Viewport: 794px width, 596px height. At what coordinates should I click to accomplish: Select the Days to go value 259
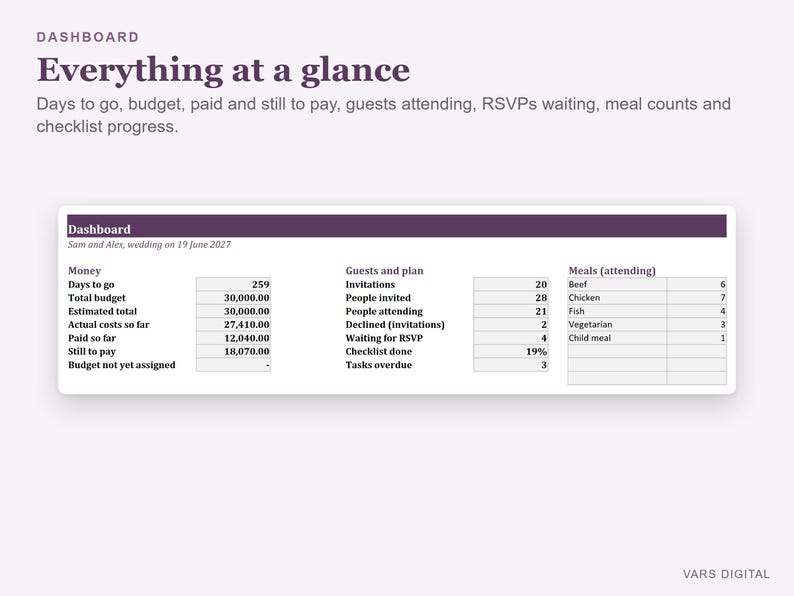click(x=233, y=284)
